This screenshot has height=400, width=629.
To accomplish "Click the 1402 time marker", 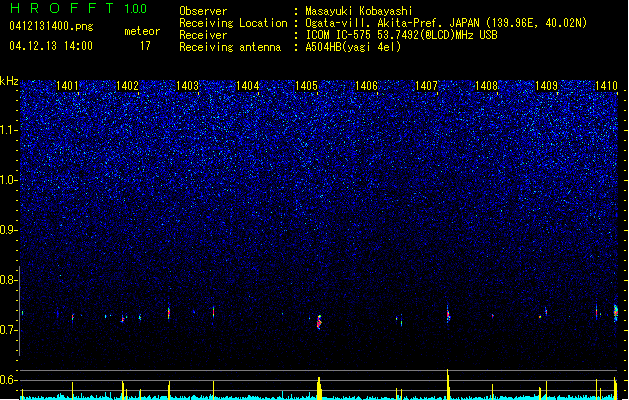I will coord(127,85).
